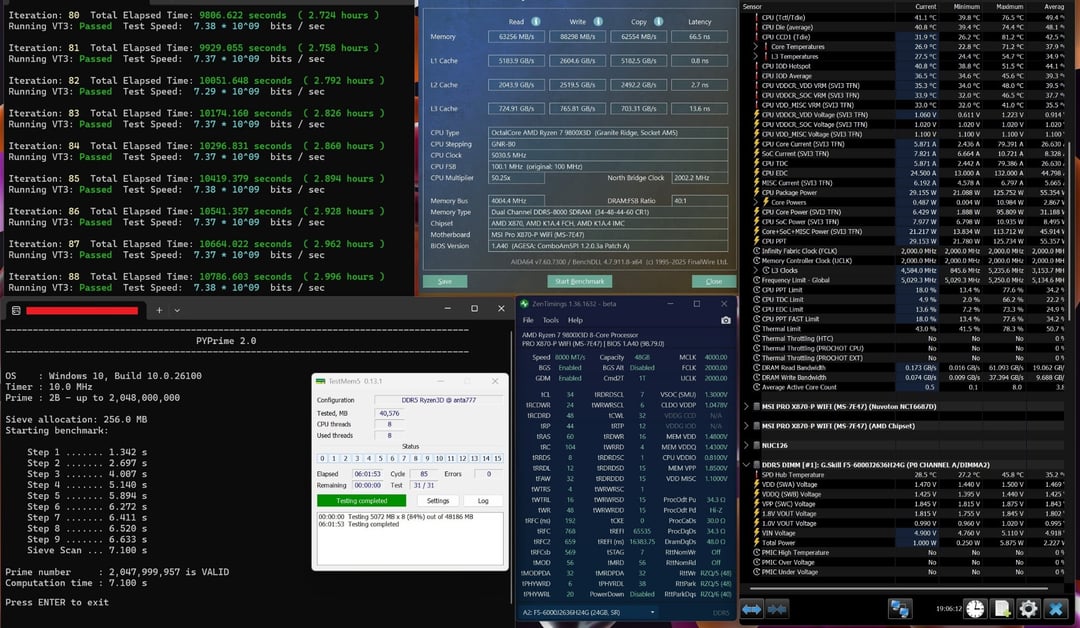
Task: Expand the NUC126 sensor group
Action: point(746,446)
